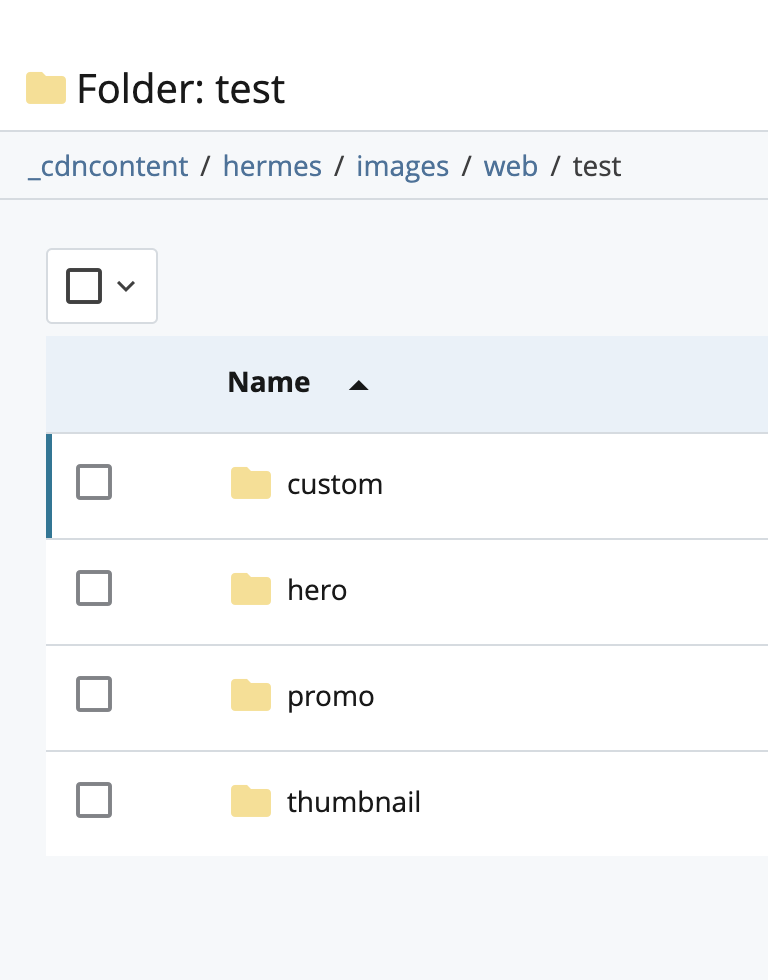Click the thumbnail folder icon
This screenshot has width=768, height=980.
[251, 801]
